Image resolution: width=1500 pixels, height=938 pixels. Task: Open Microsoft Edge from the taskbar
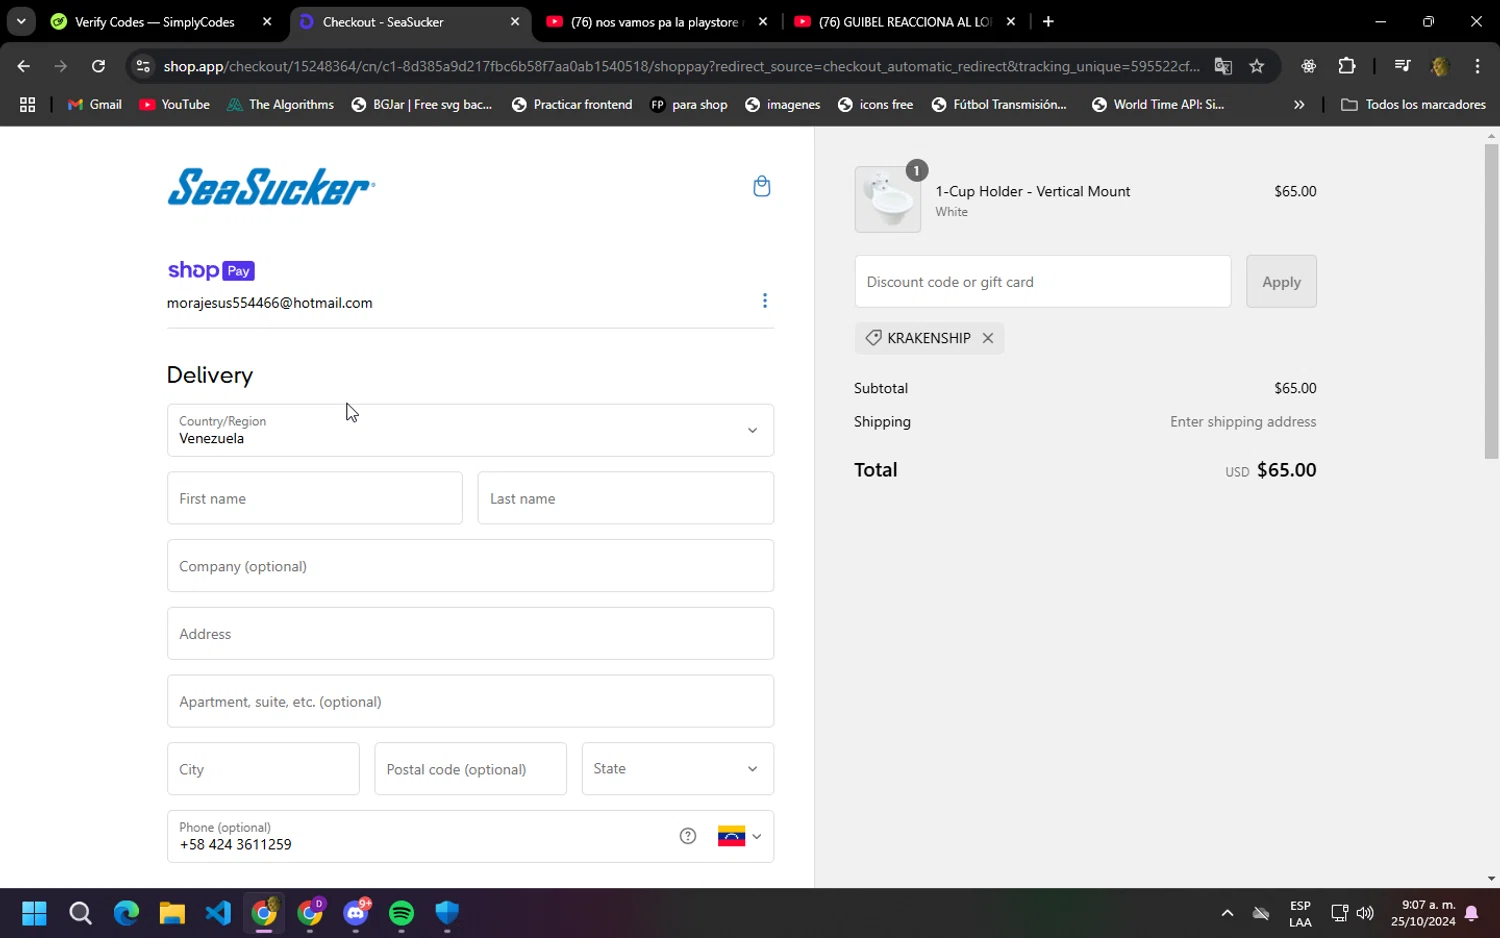coord(126,913)
